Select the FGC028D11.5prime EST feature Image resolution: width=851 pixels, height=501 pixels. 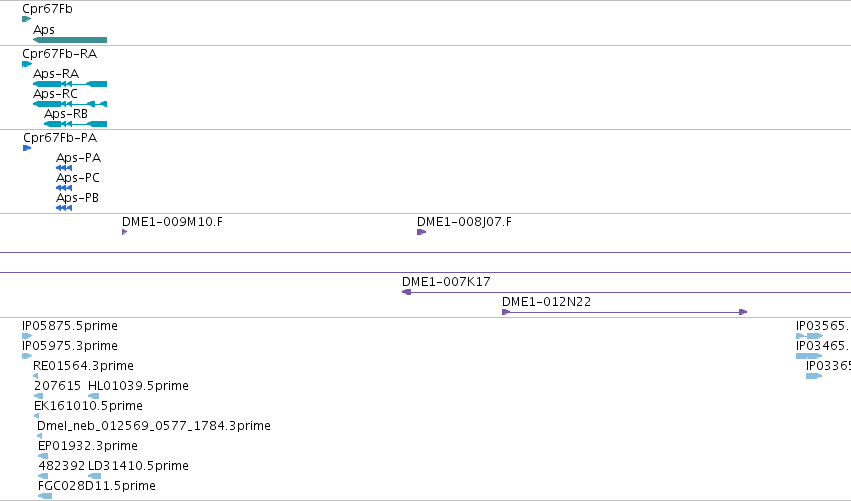[45, 496]
